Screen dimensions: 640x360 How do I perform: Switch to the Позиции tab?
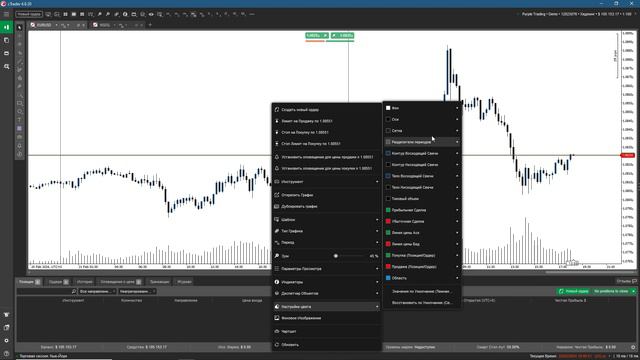click(29, 282)
